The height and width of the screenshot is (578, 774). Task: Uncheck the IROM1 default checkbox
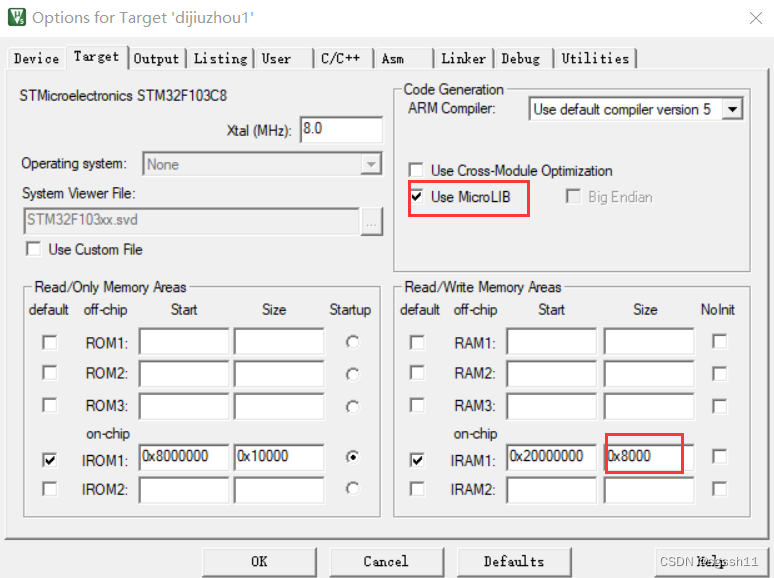point(49,460)
